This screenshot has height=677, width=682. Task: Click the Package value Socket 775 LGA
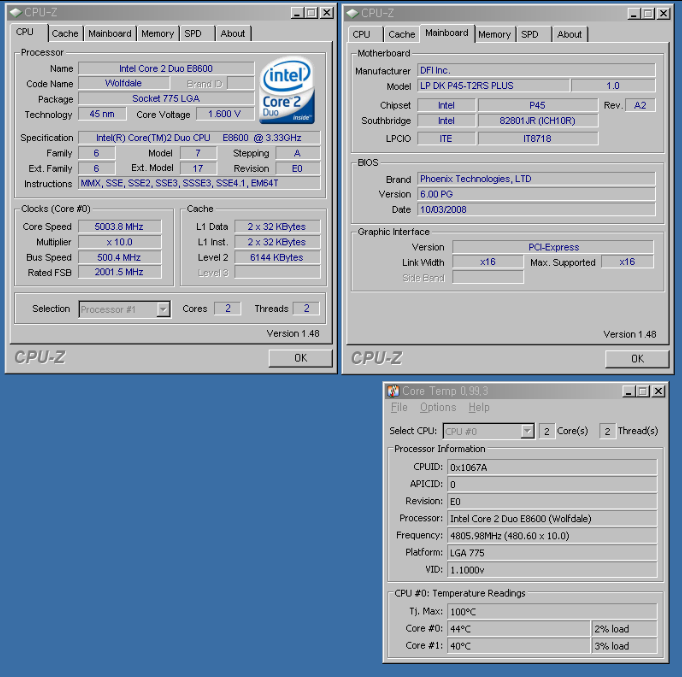[166, 99]
